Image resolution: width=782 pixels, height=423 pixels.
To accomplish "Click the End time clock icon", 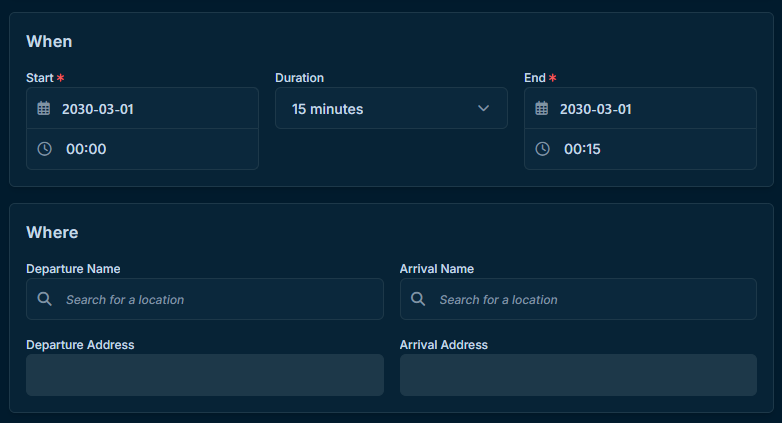I will (543, 149).
